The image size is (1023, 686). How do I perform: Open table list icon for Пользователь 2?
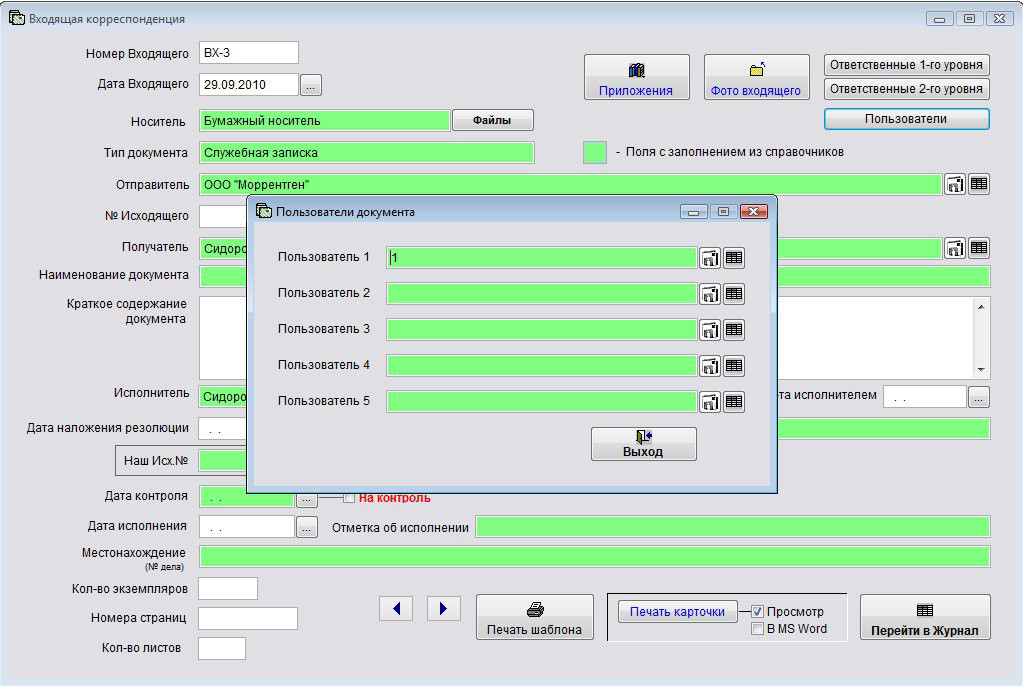[734, 294]
